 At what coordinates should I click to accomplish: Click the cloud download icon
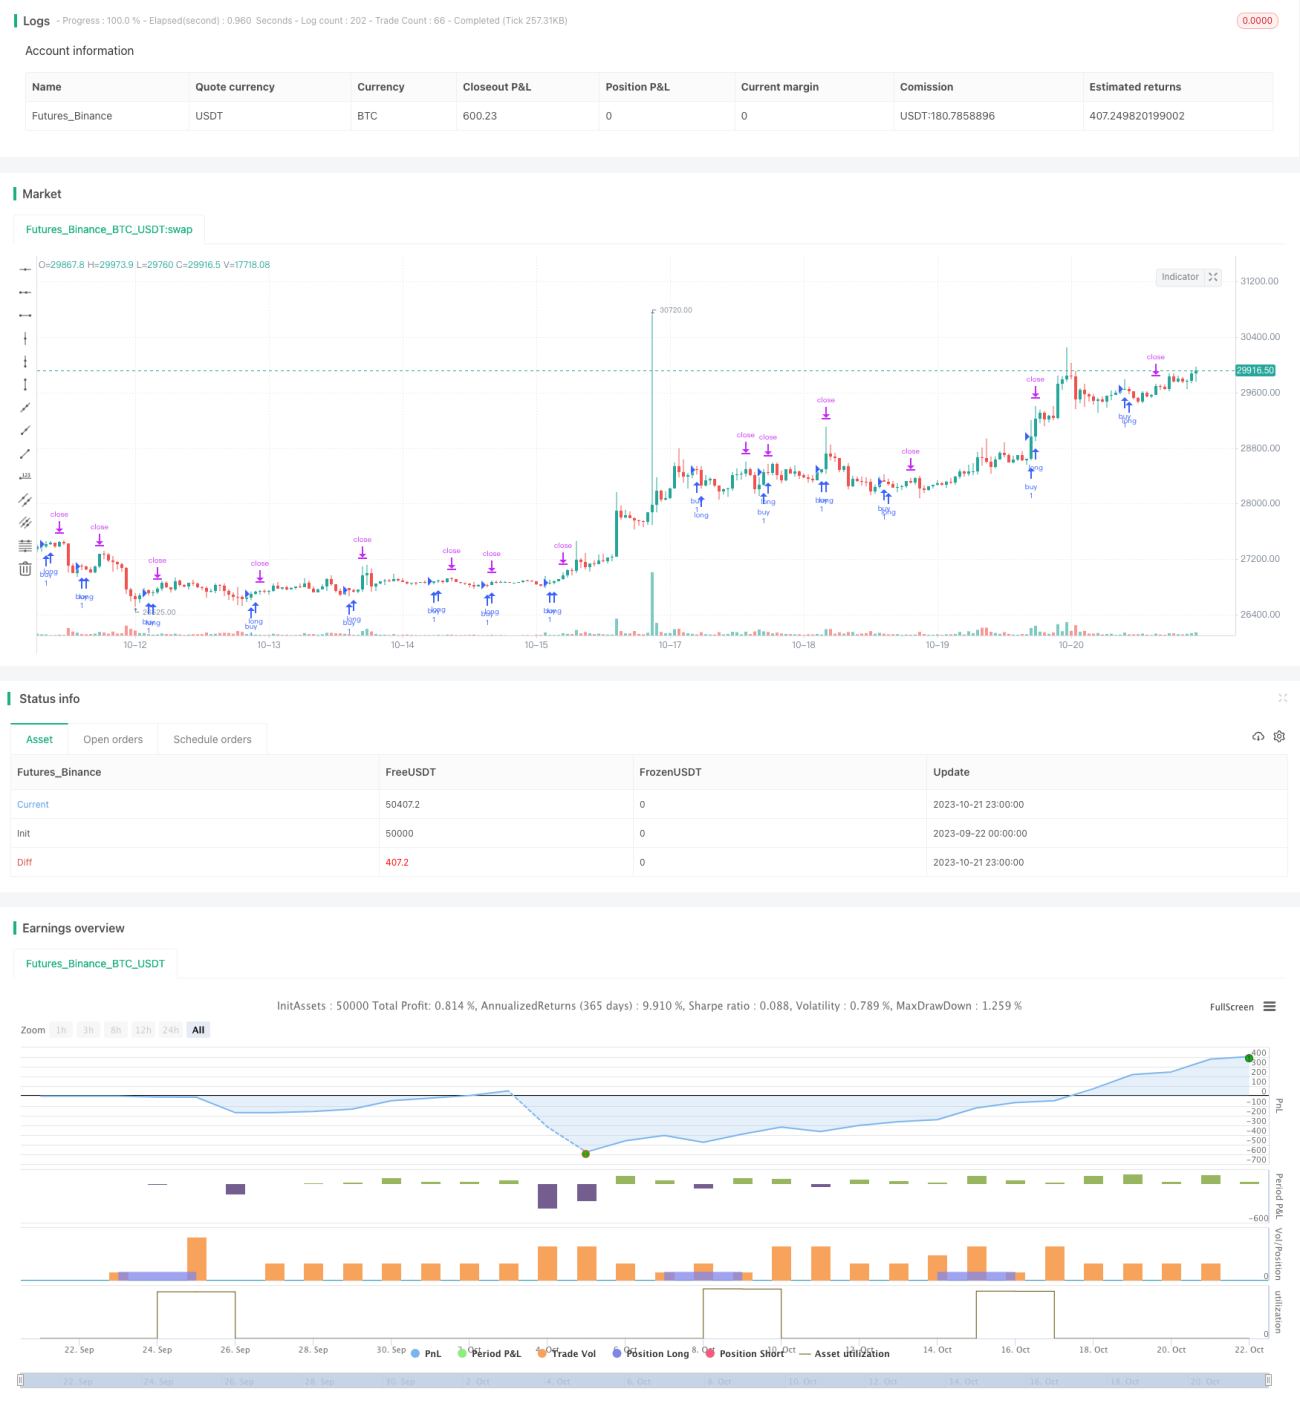coord(1258,737)
